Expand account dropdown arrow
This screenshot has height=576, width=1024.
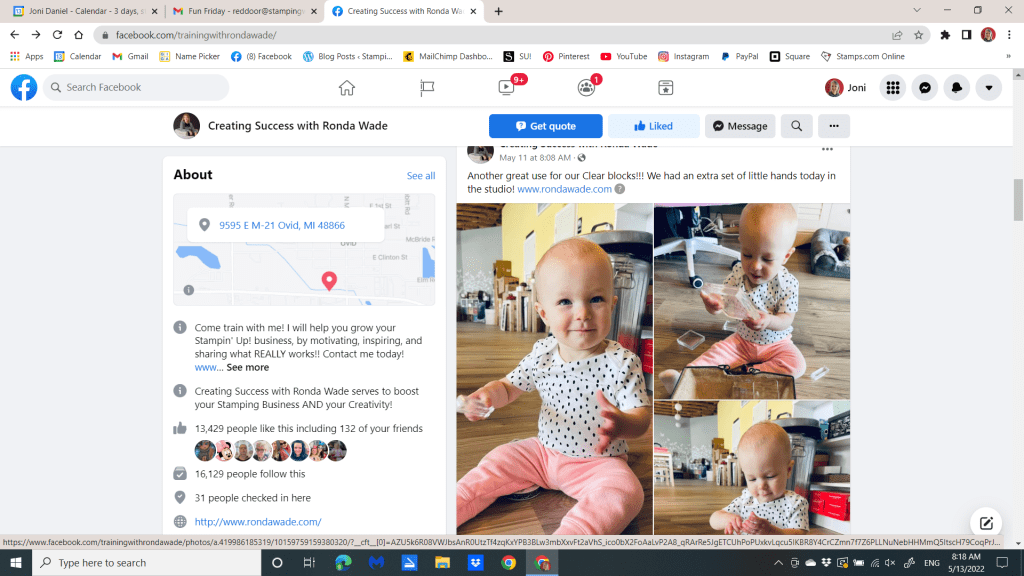coord(988,88)
